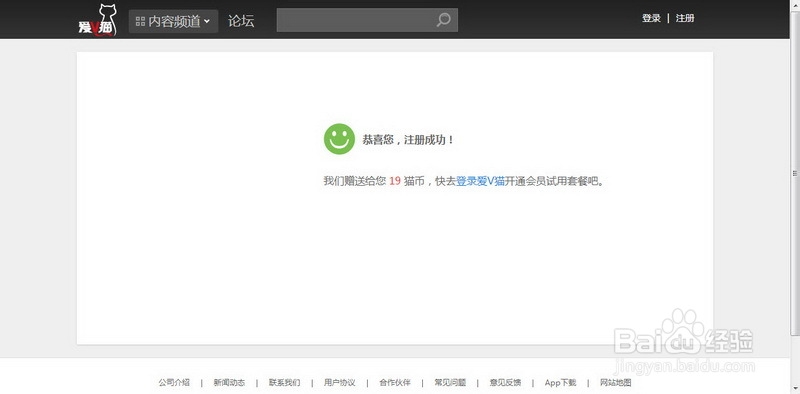Open the 内容频道 dropdown menu
This screenshot has width=800, height=394.
(173, 21)
